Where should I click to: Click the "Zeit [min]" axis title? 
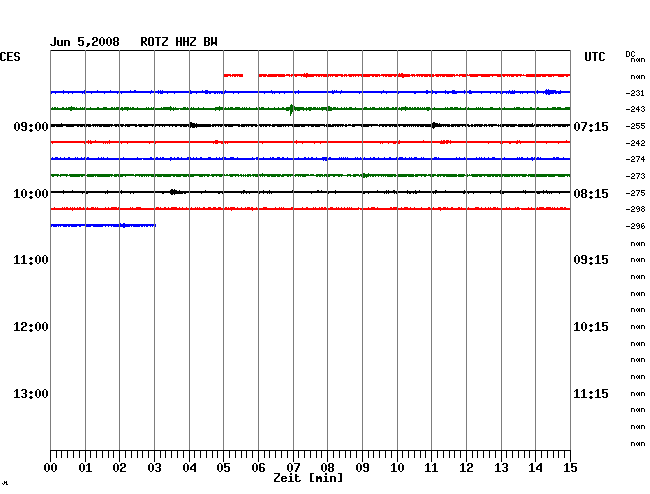[x=308, y=478]
